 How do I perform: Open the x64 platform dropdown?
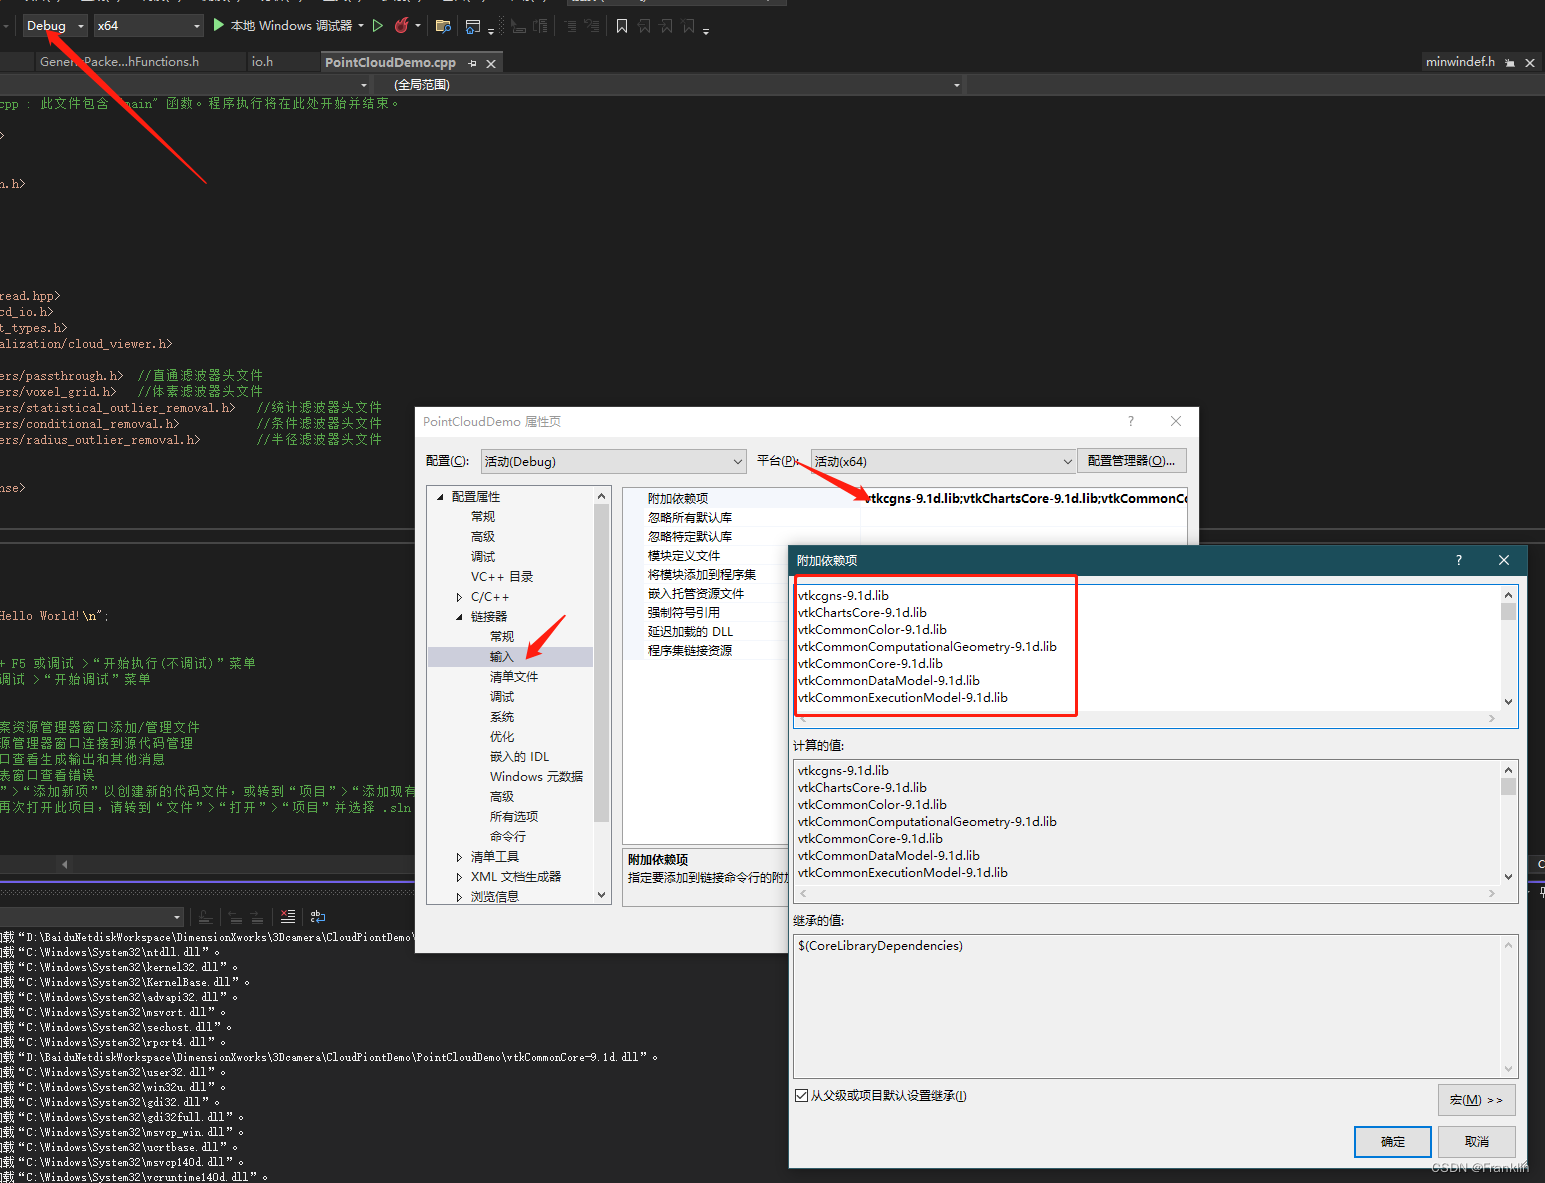pyautogui.click(x=149, y=25)
